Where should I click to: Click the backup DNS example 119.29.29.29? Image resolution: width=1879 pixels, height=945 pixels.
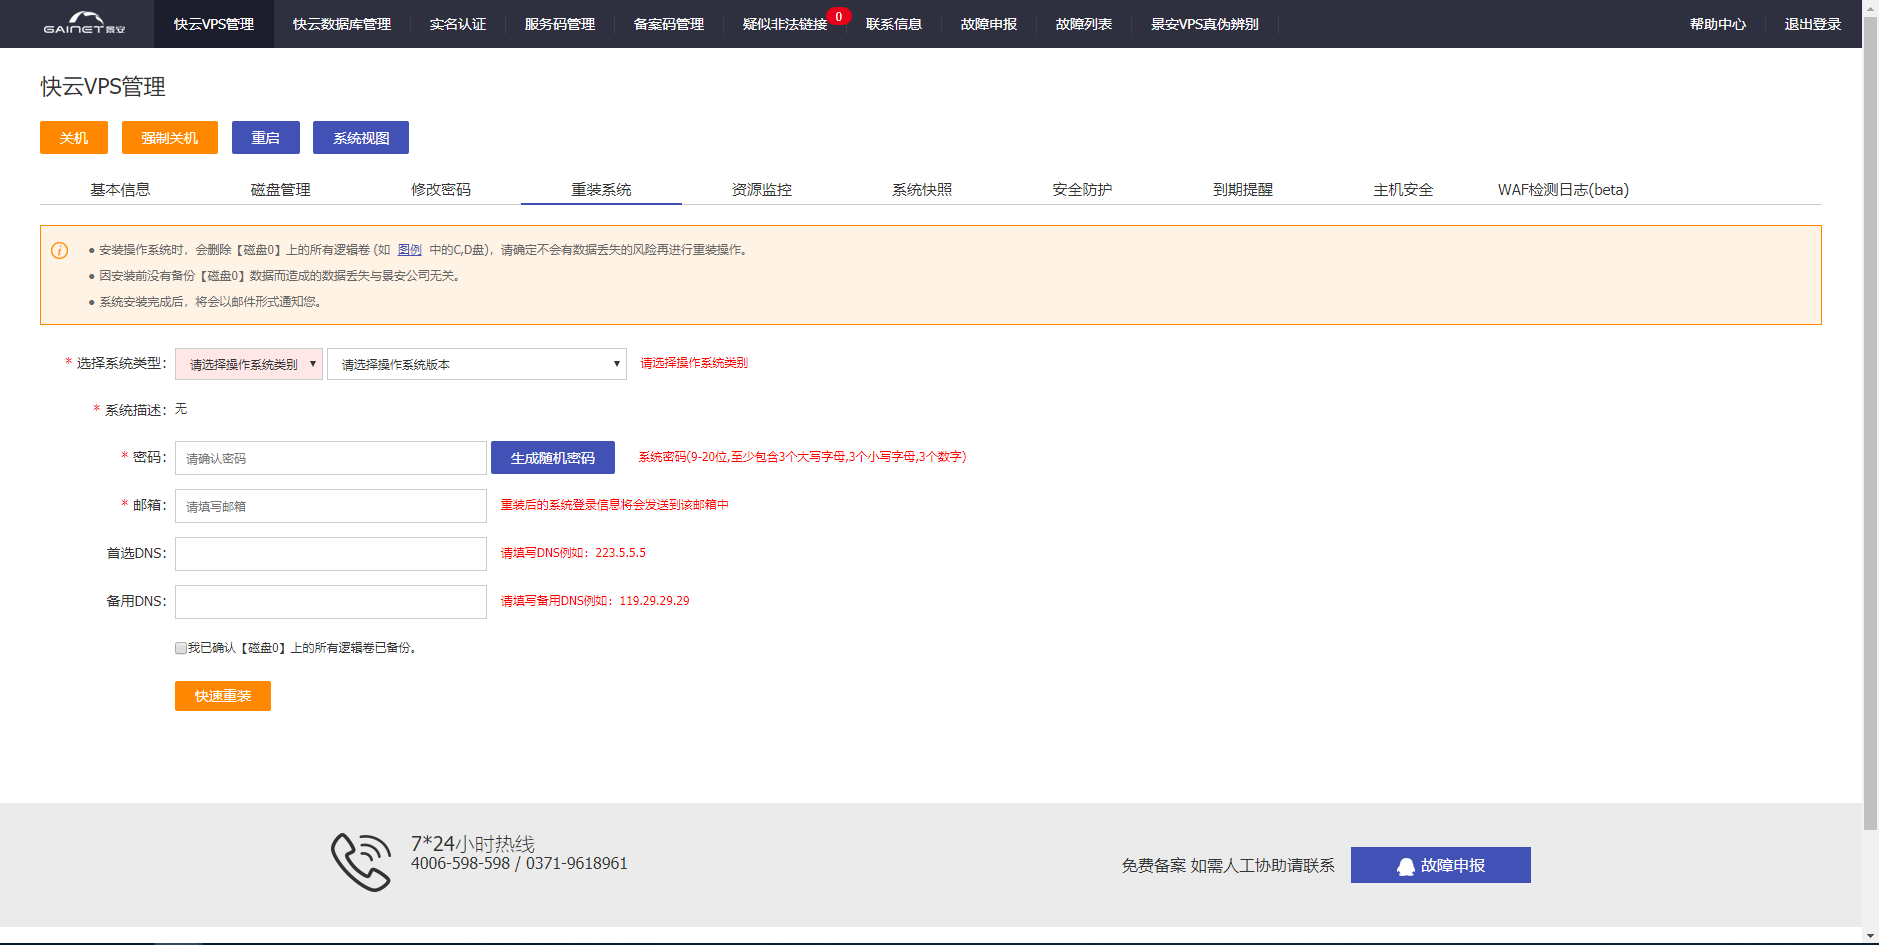(654, 601)
